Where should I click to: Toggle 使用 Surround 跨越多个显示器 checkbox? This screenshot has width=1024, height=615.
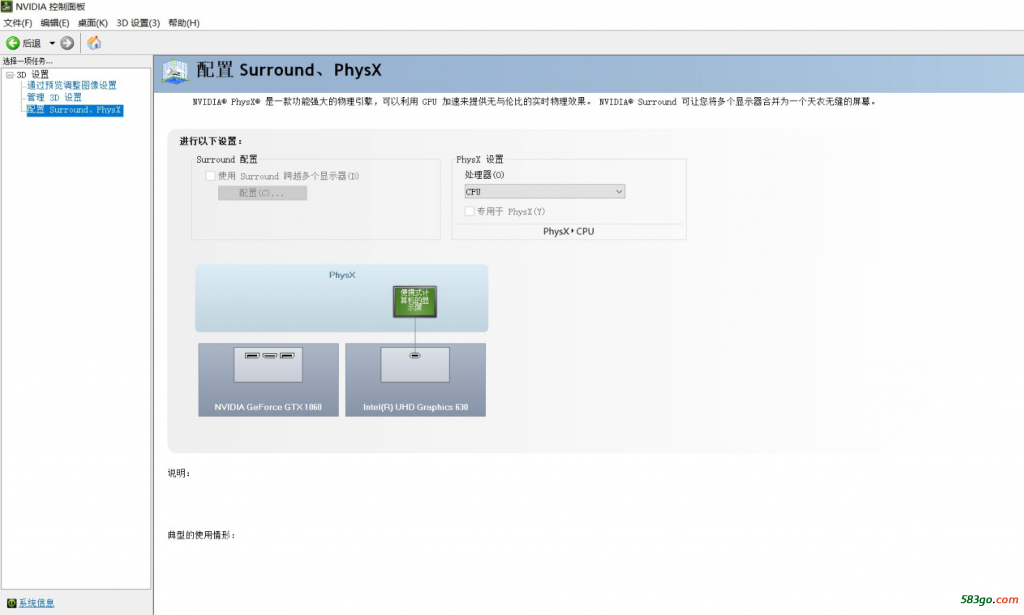pyautogui.click(x=210, y=176)
